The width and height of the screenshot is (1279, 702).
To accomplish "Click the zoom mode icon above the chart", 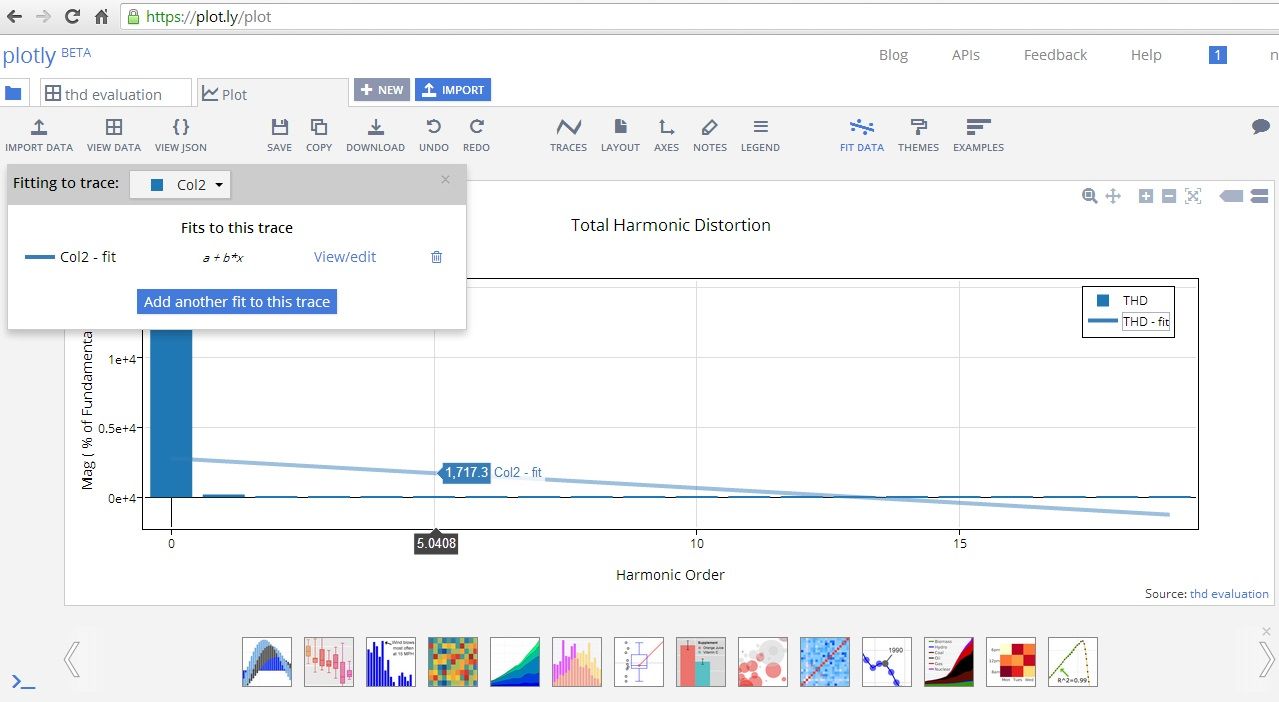I will [1089, 196].
